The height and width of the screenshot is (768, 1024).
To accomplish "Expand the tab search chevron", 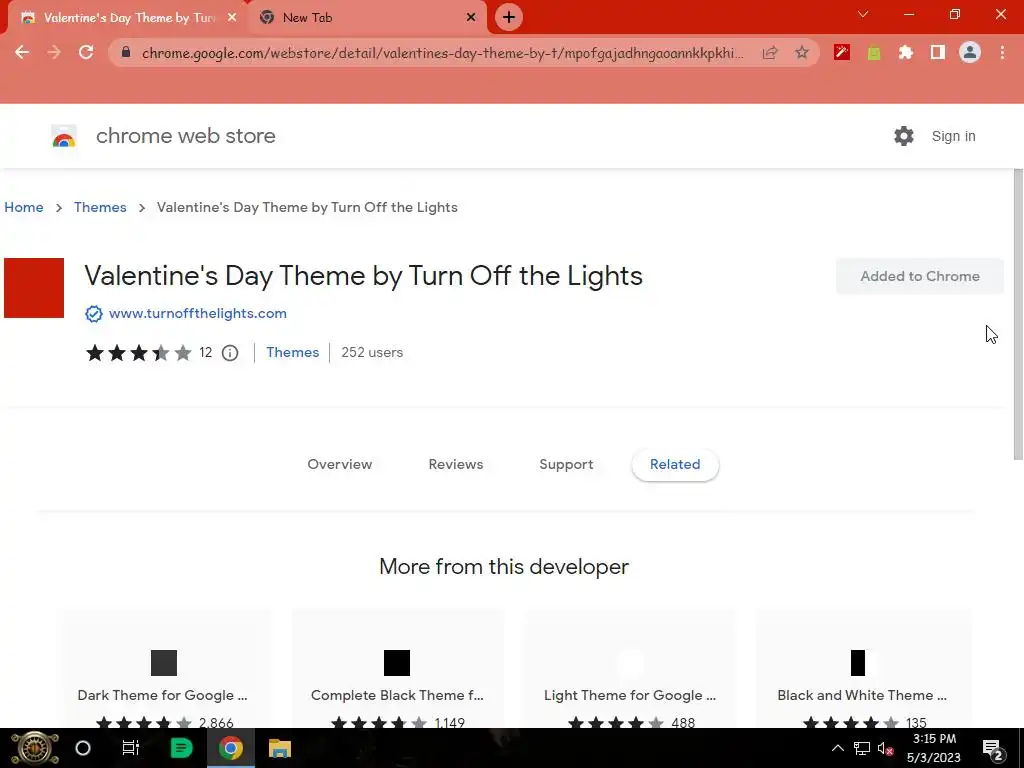I will pyautogui.click(x=863, y=14).
